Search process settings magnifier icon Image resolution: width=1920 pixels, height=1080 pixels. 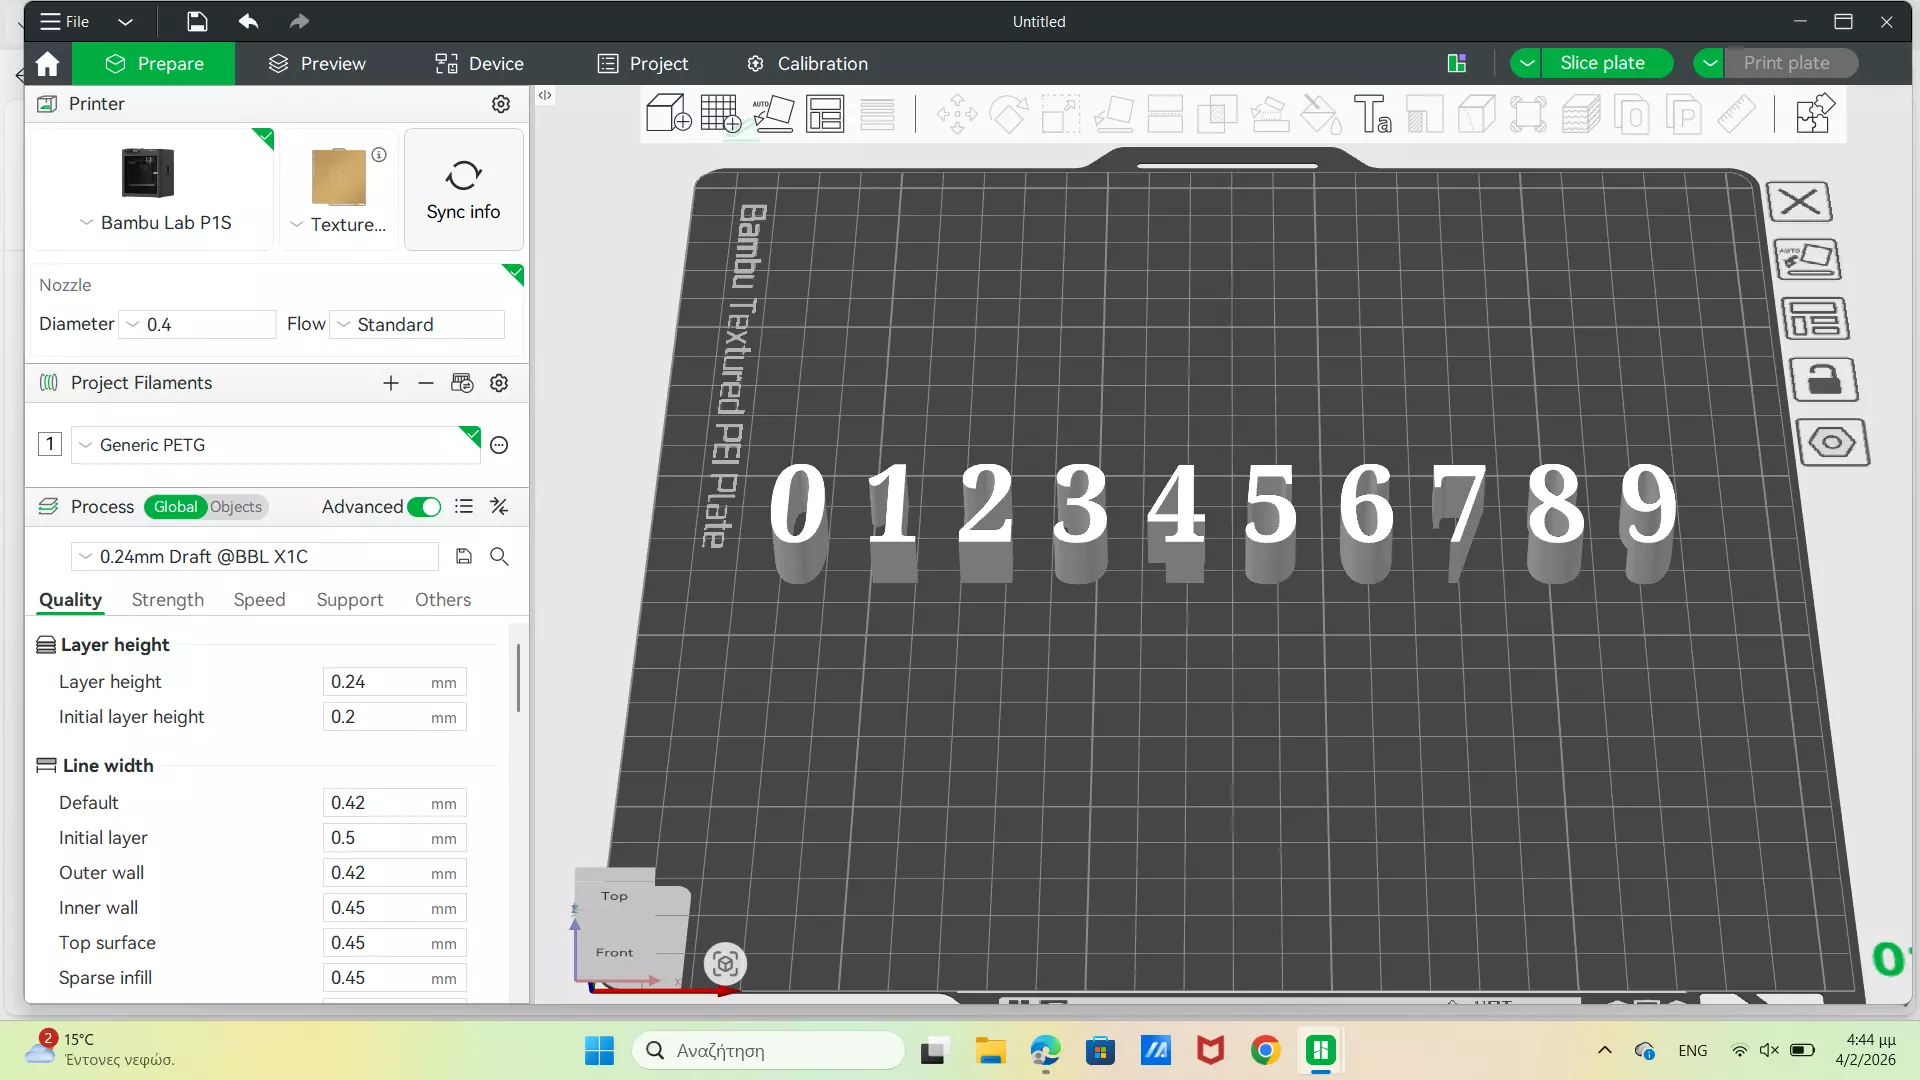coord(499,556)
